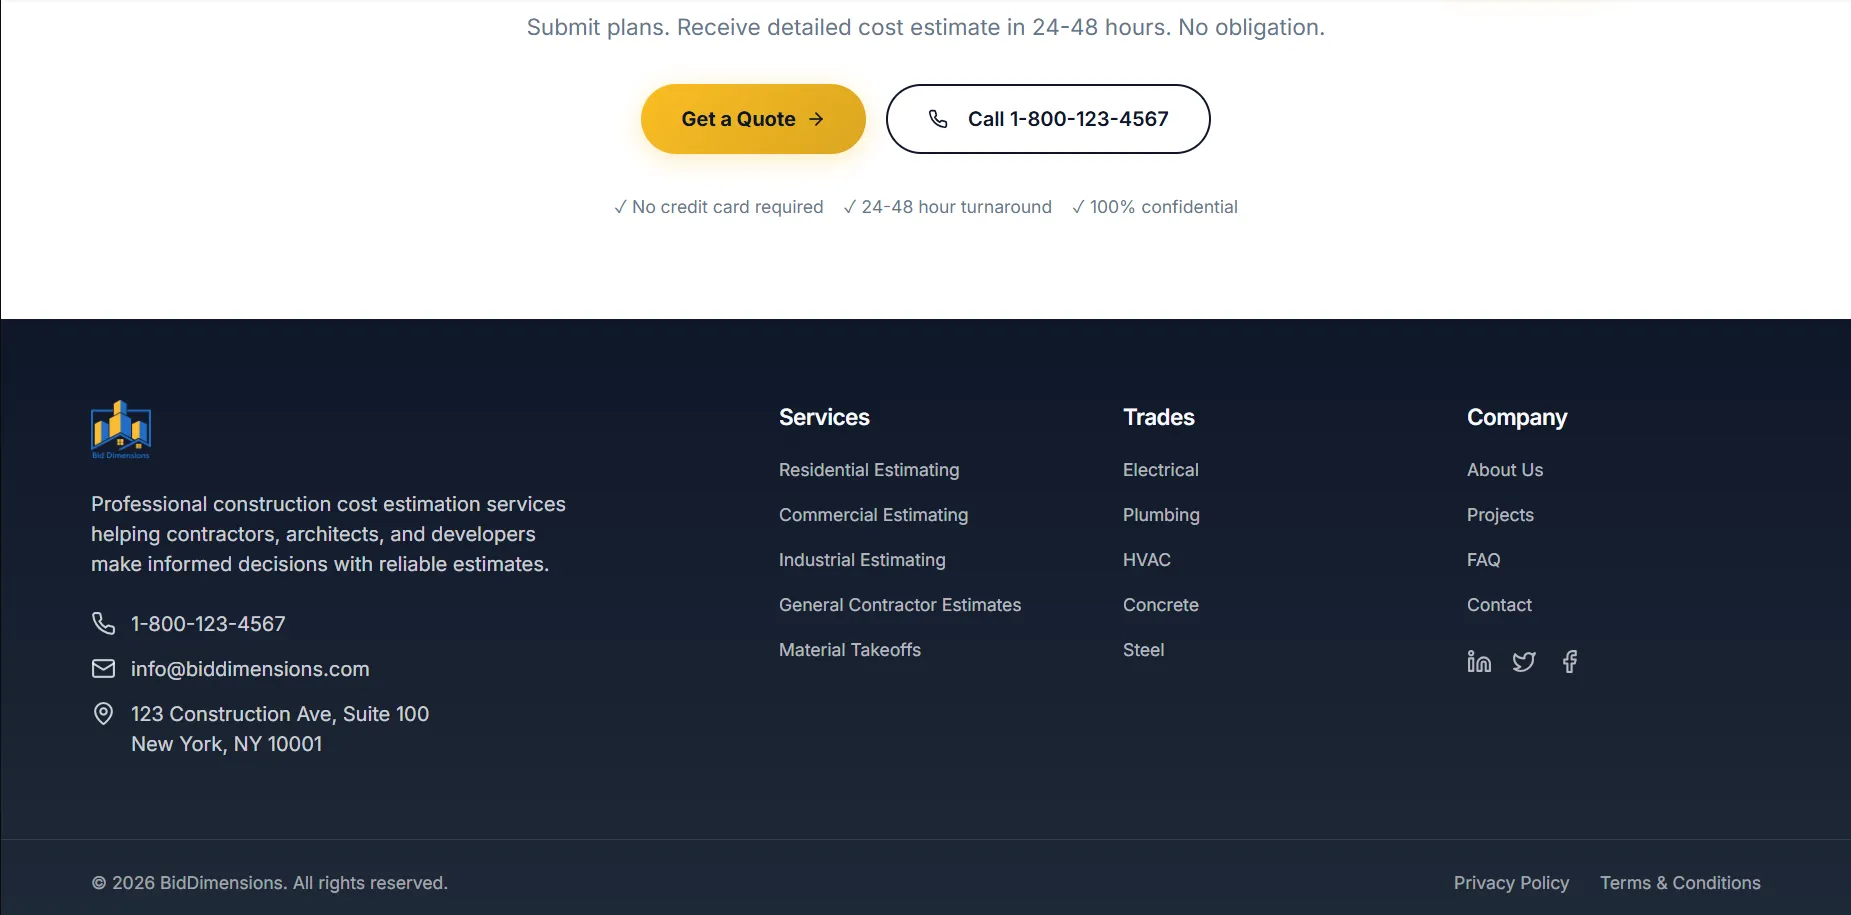1851x915 pixels.
Task: Go to the Electrical trade page
Action: (1160, 470)
